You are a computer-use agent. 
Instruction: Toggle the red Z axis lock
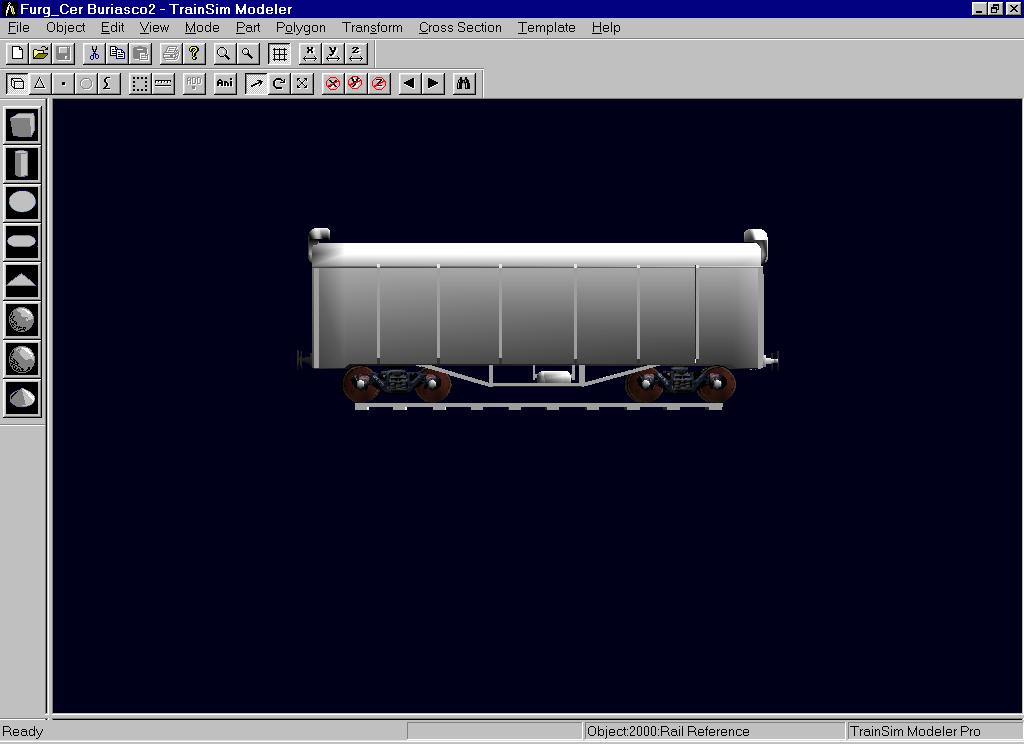[379, 83]
